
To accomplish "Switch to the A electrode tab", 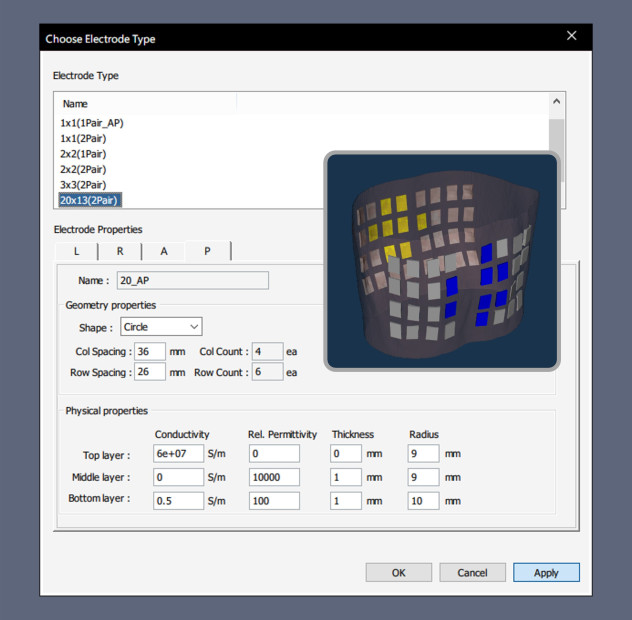I will pyautogui.click(x=164, y=251).
